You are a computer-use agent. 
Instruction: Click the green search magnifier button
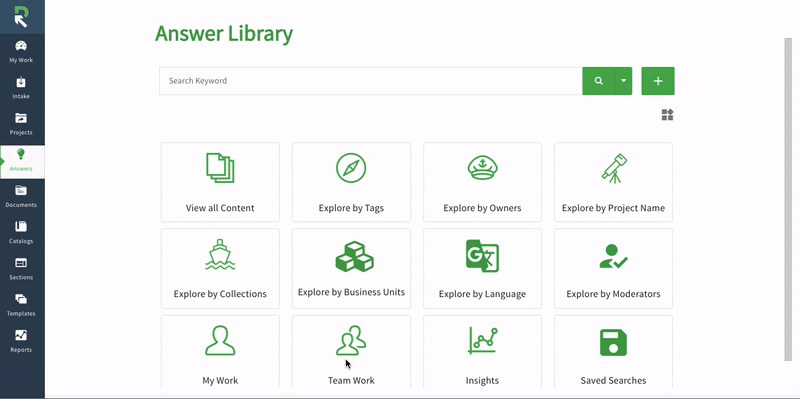pos(598,81)
